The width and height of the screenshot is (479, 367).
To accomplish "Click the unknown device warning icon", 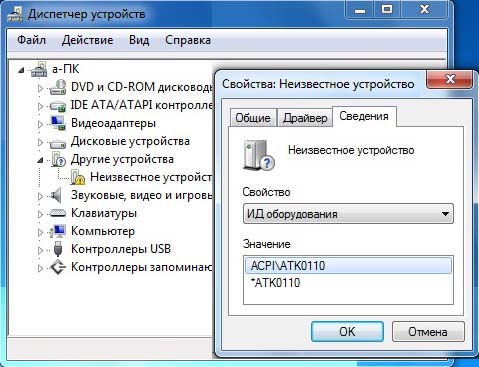I will coord(77,177).
